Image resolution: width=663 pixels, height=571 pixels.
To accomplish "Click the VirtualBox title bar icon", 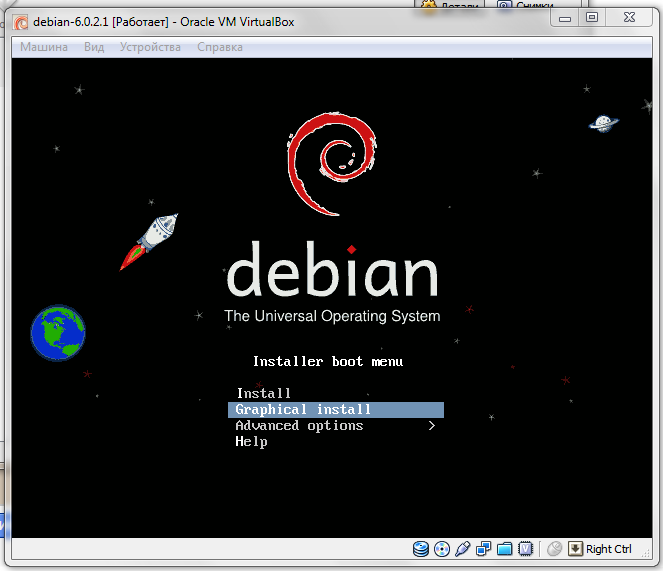I will coord(20,22).
